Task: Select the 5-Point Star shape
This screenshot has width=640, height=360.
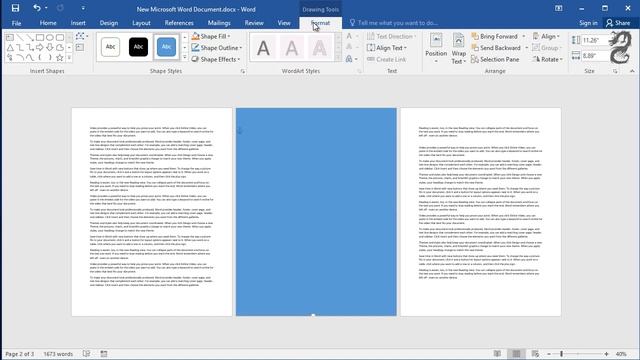Action: click(x=60, y=58)
